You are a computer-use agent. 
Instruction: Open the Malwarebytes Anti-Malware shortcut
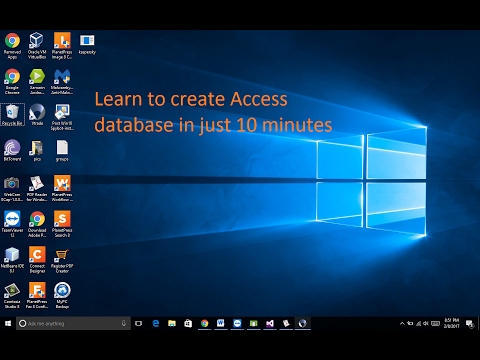62,82
